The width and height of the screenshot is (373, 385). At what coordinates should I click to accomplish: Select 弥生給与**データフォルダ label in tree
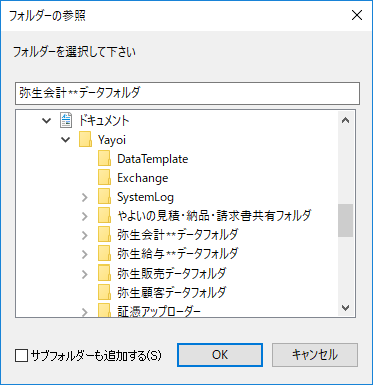point(178,254)
